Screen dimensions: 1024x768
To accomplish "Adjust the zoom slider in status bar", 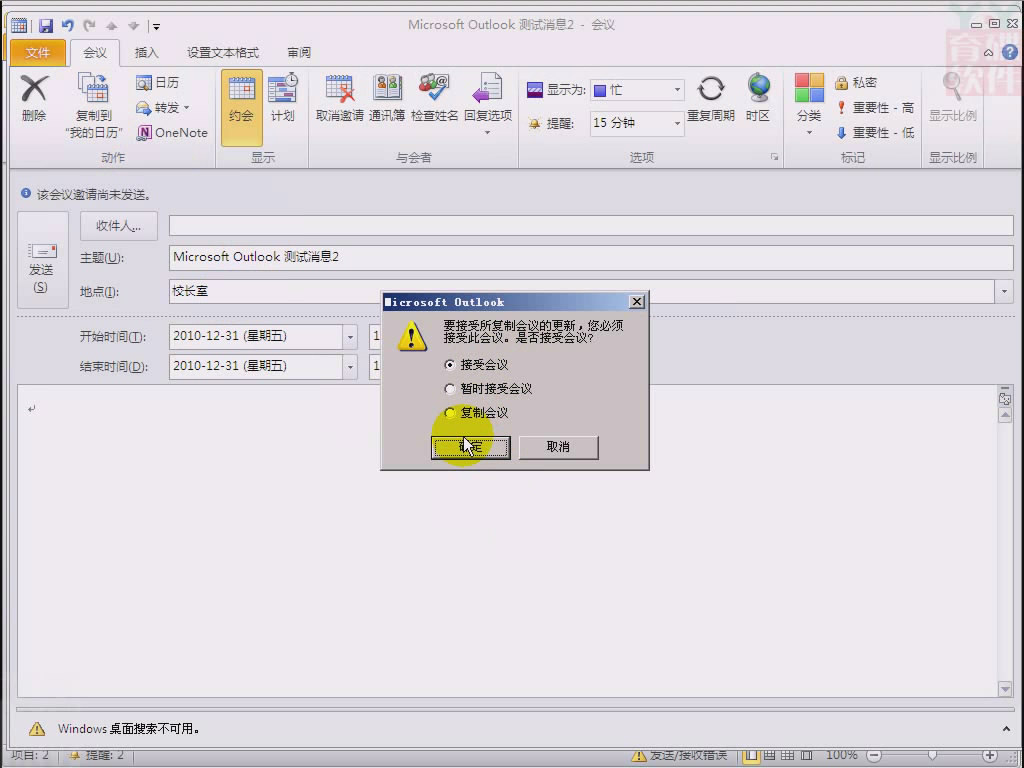I will [x=932, y=756].
